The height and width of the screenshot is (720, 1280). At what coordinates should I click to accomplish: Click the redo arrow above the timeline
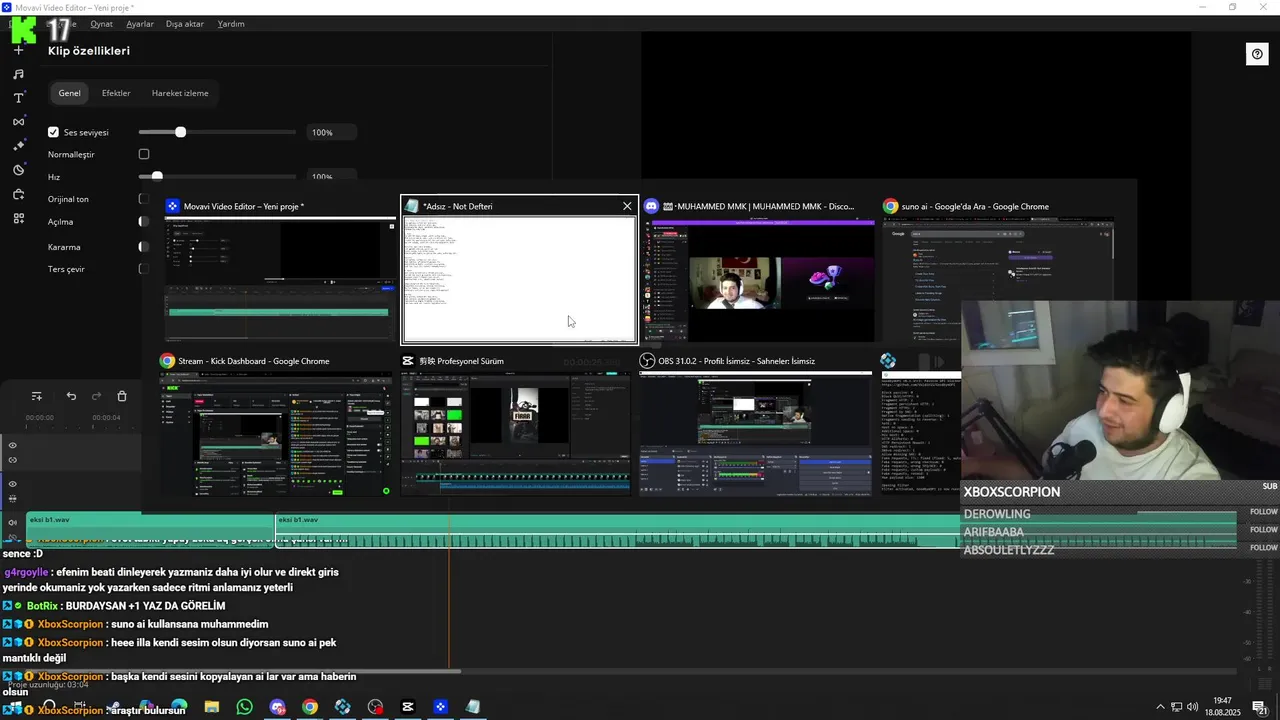point(96,397)
